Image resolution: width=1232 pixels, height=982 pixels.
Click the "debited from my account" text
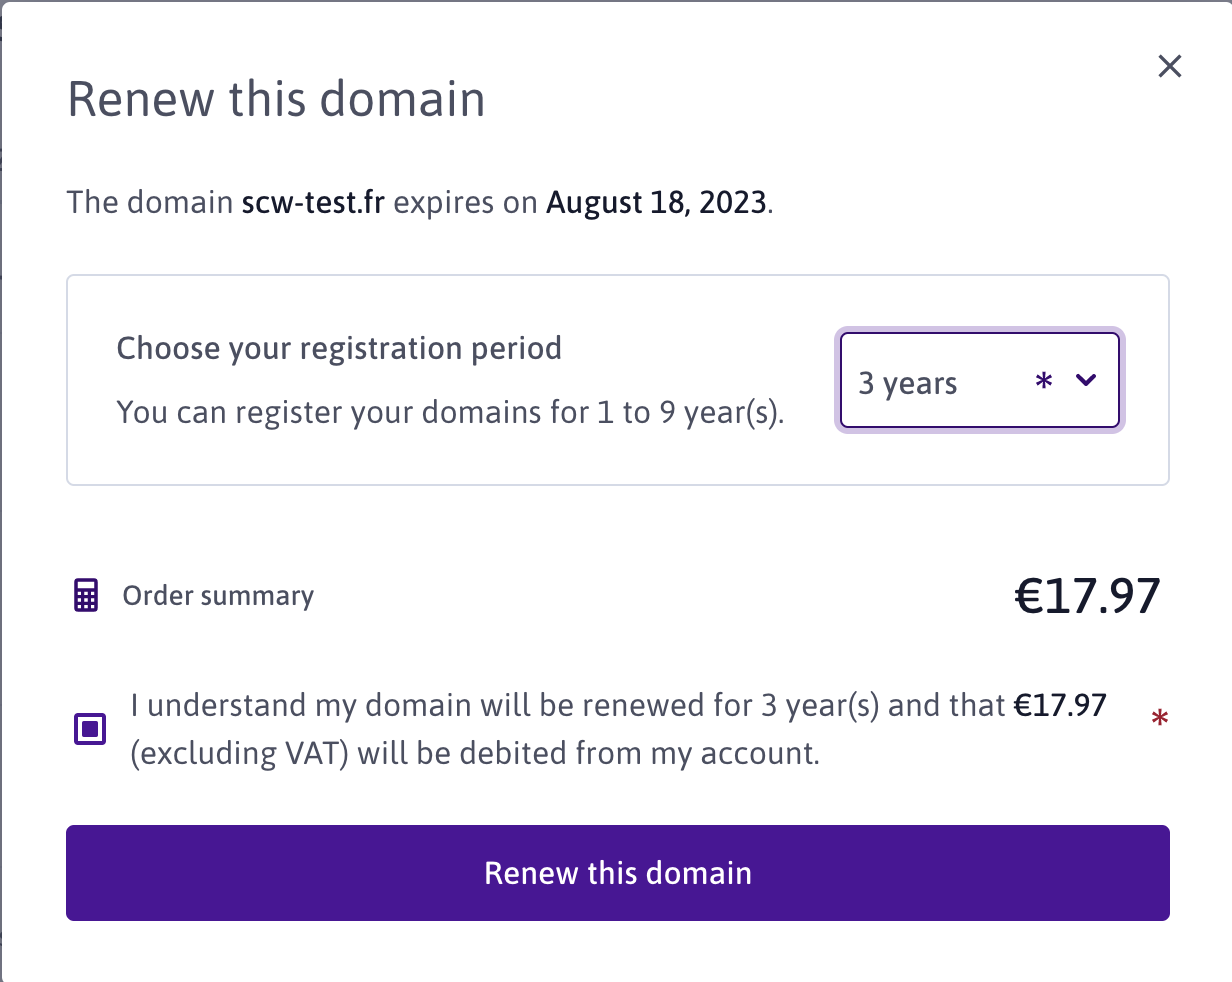tap(638, 753)
